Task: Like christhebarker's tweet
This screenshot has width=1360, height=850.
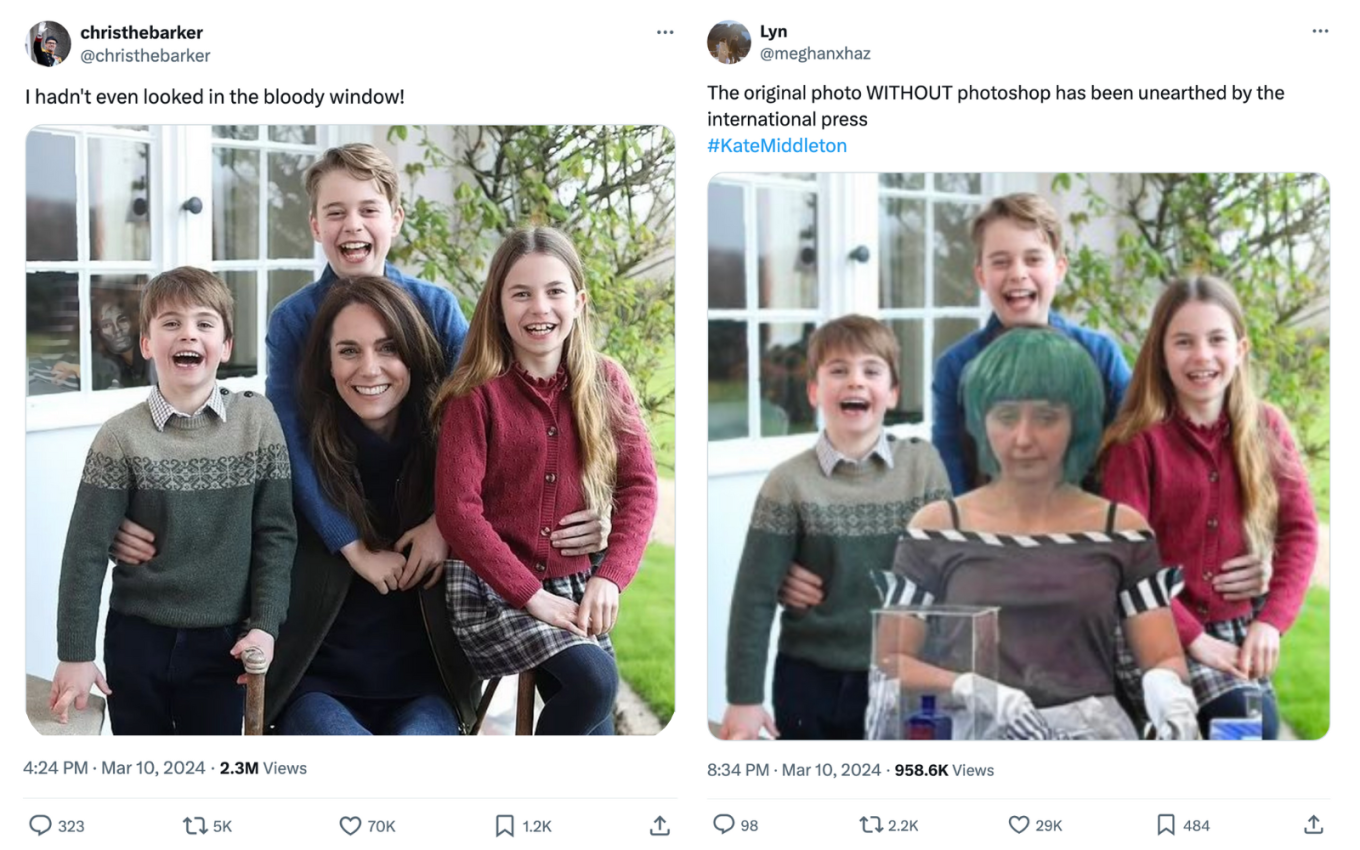Action: [x=350, y=825]
